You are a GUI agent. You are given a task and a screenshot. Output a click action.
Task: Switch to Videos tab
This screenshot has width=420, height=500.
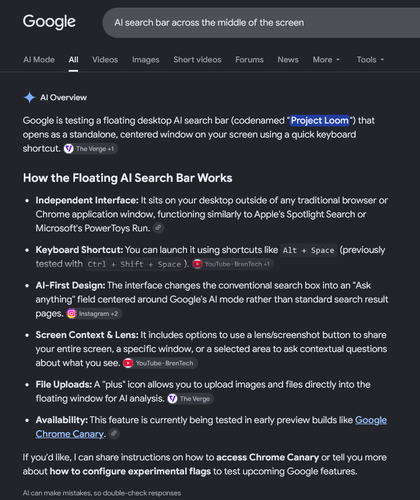tap(105, 60)
